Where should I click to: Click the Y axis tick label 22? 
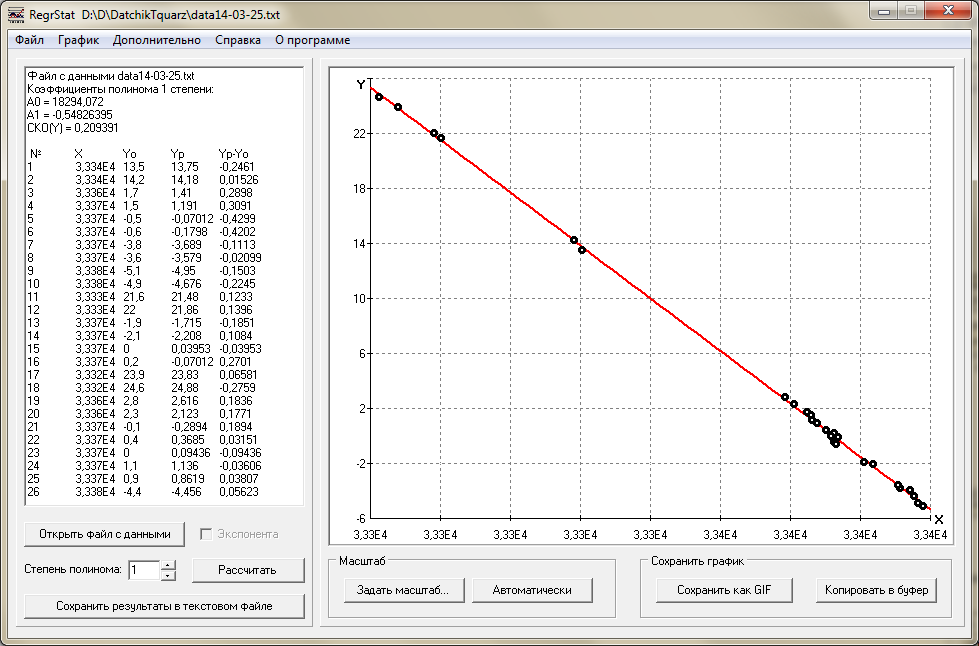[359, 134]
